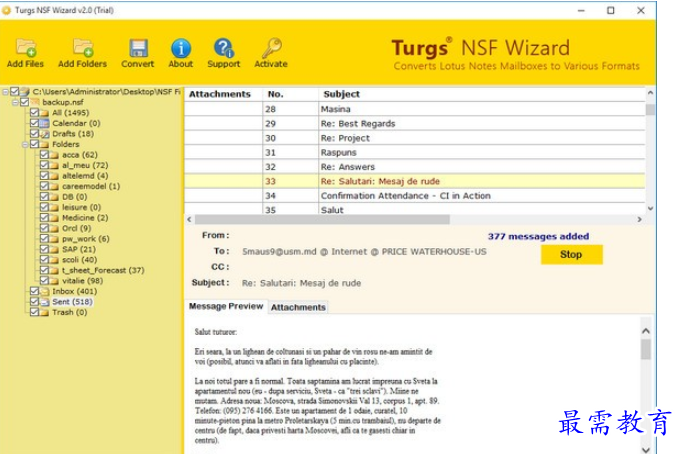Image resolution: width=680 pixels, height=454 pixels.
Task: Select the t_sheet_Forecast (37) folder
Action: [103, 270]
